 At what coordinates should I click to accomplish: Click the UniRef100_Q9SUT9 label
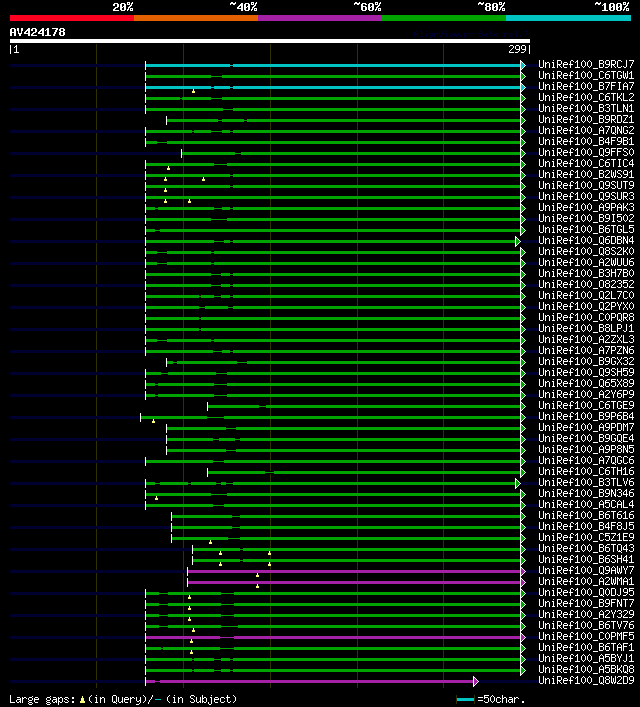point(586,185)
